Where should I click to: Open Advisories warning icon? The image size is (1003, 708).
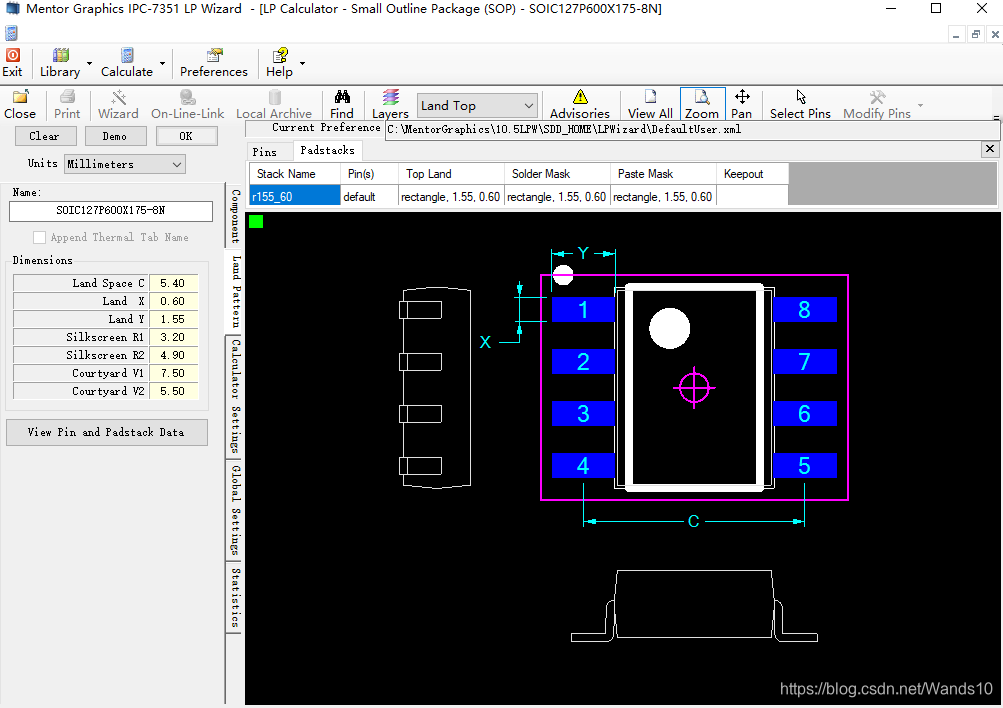pyautogui.click(x=580, y=104)
